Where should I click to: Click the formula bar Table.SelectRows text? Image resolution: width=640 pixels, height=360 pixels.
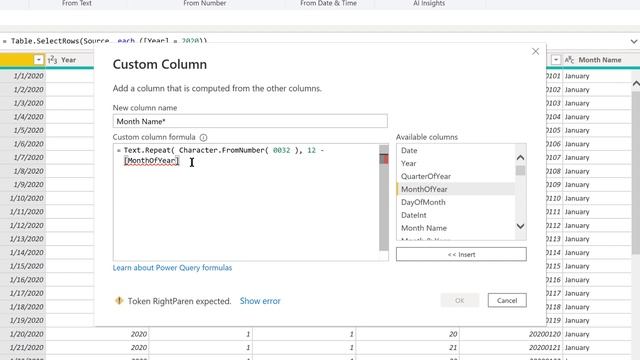coord(109,41)
